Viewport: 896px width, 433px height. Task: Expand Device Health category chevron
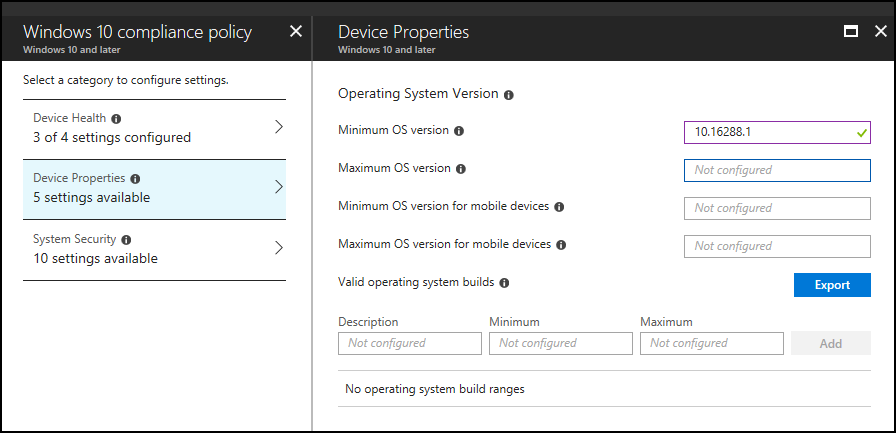278,127
